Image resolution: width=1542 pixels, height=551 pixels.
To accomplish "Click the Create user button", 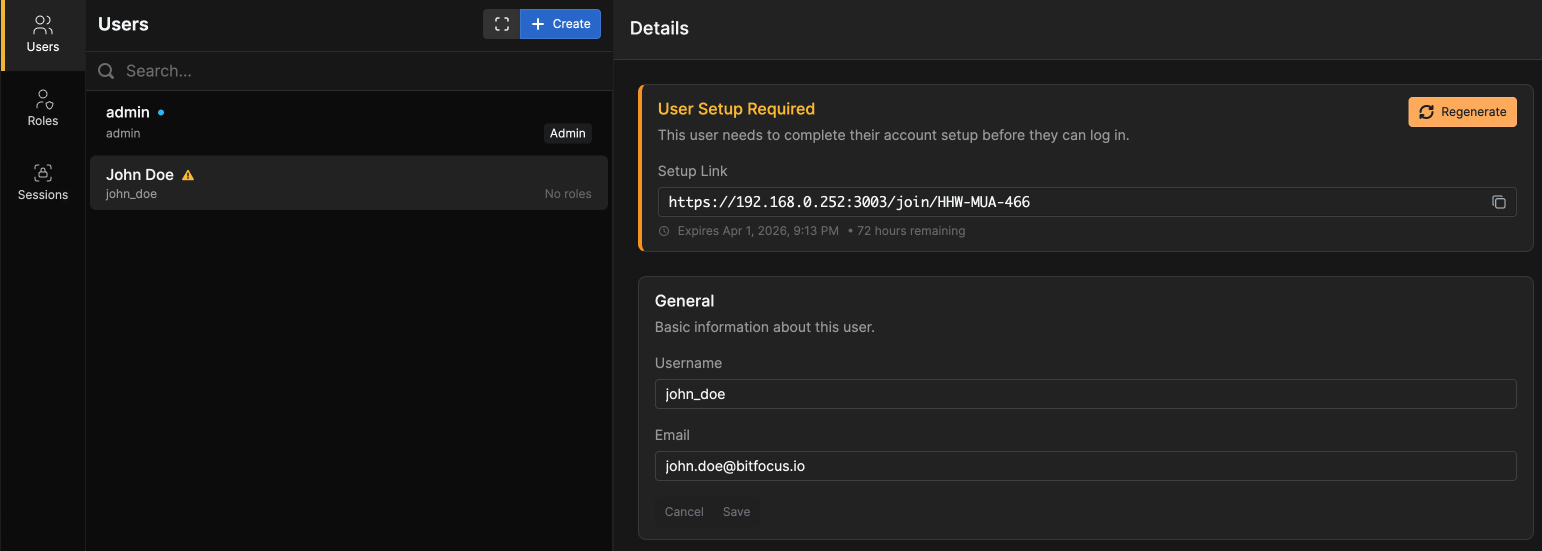I will click(560, 24).
